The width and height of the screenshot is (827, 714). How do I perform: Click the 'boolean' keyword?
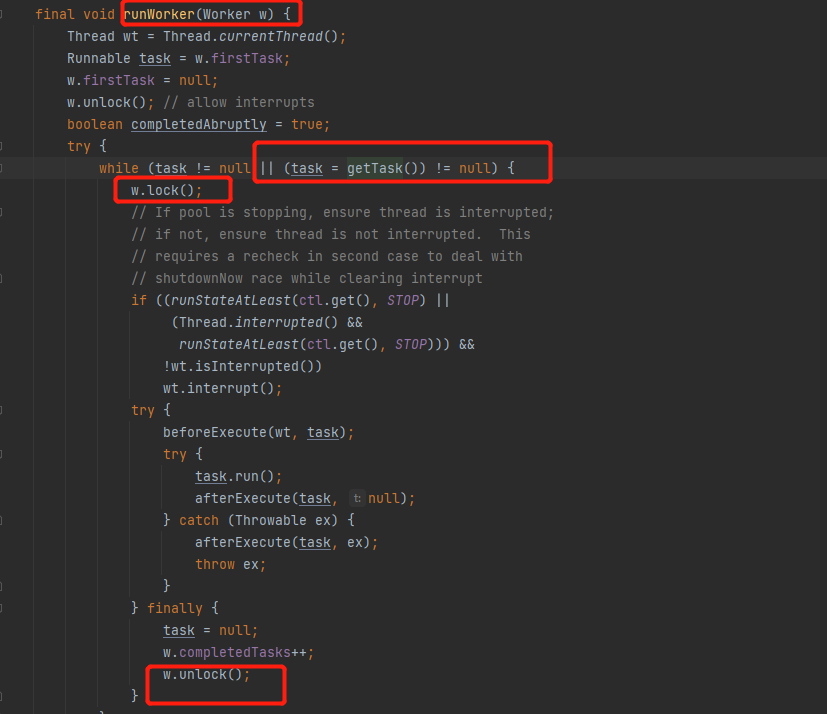click(95, 124)
